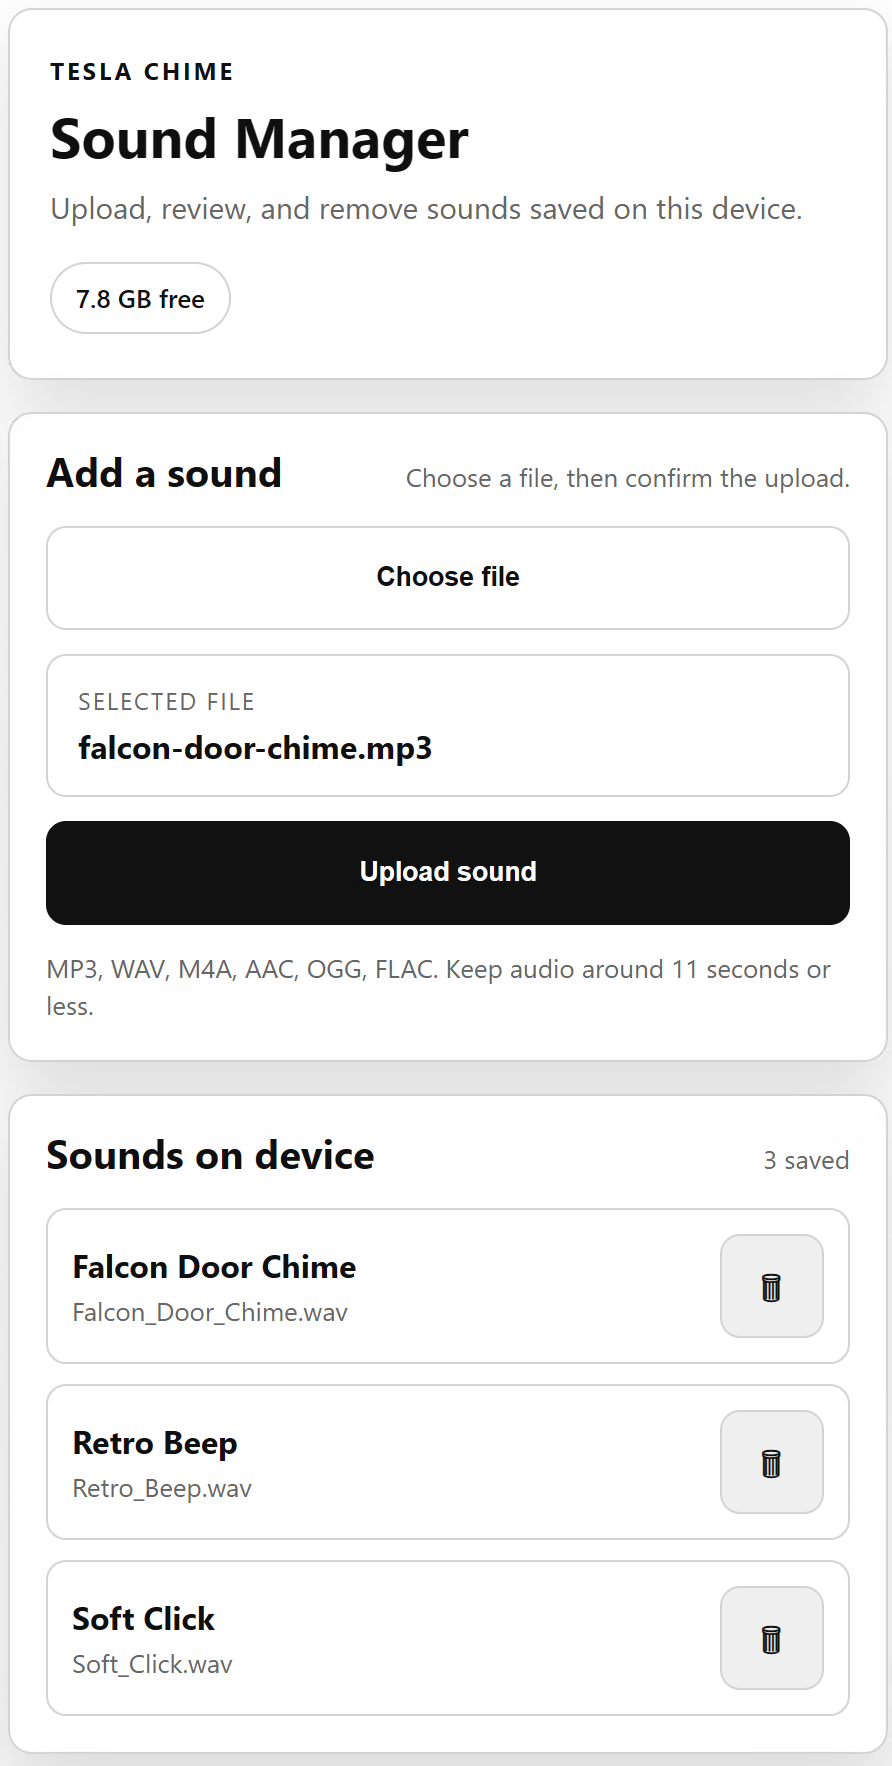Click the TESLA CHIME brand label
892x1766 pixels.
(142, 72)
